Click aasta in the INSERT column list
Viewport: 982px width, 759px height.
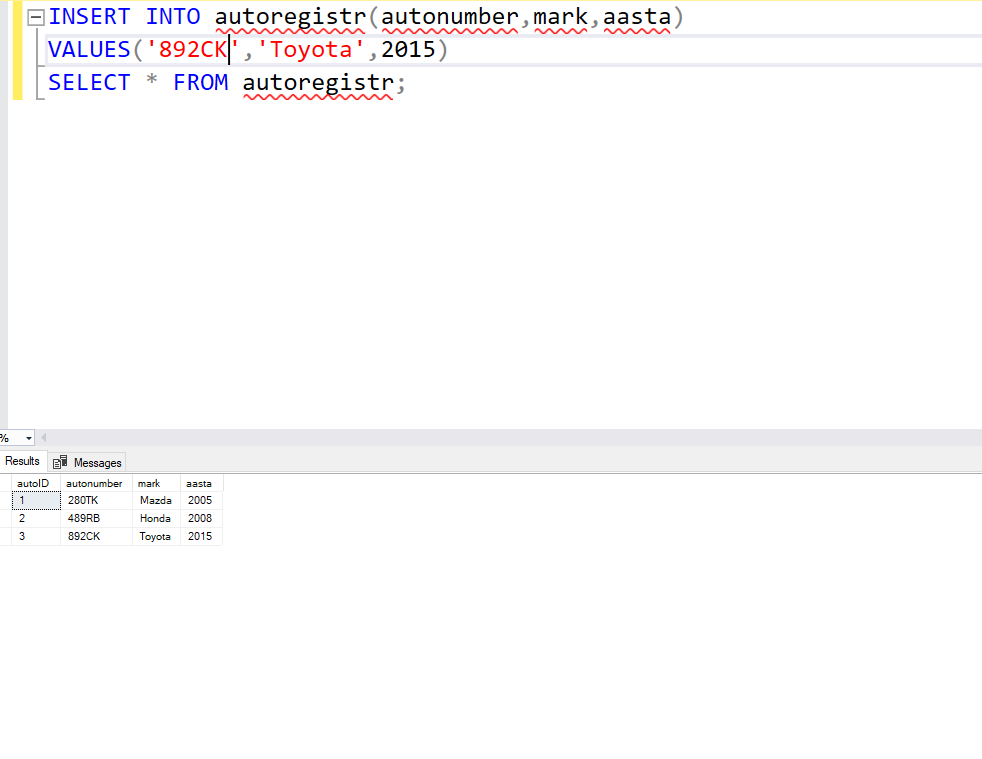(637, 17)
